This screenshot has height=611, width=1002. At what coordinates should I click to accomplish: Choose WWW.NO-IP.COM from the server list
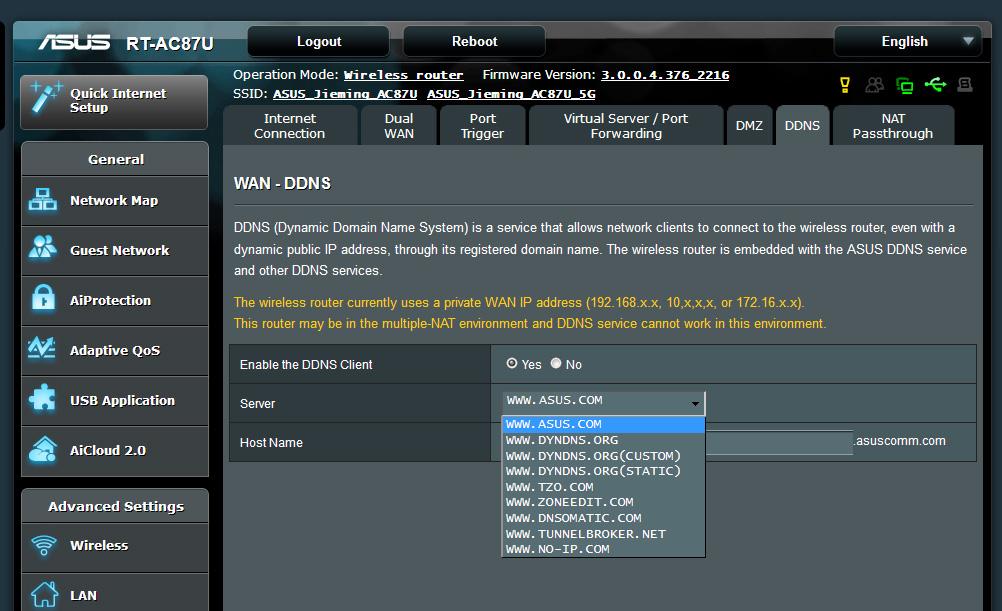604,549
